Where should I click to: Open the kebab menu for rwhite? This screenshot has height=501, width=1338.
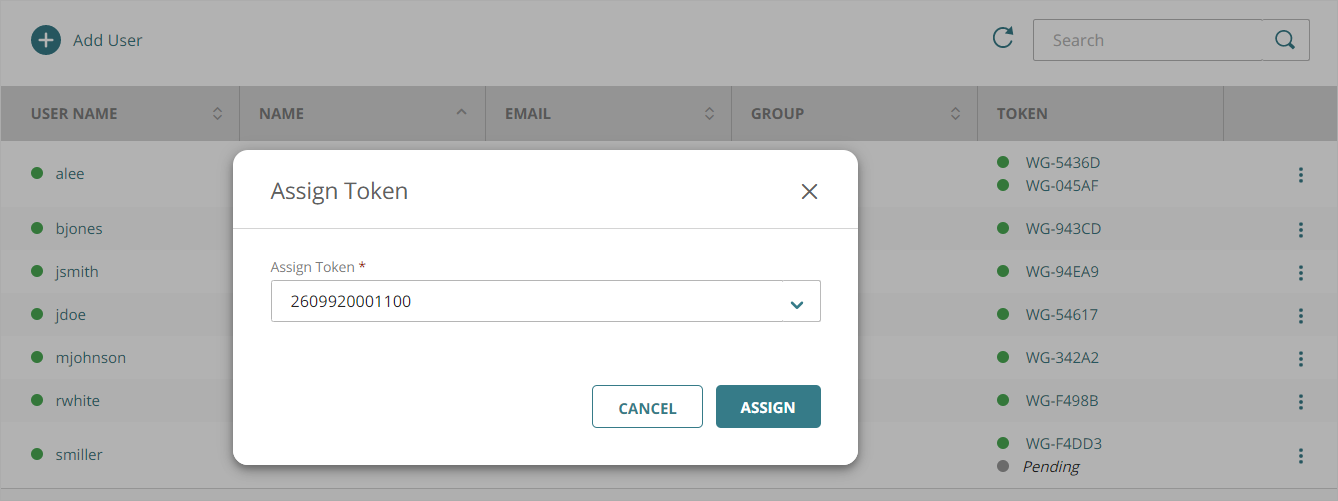[1300, 401]
